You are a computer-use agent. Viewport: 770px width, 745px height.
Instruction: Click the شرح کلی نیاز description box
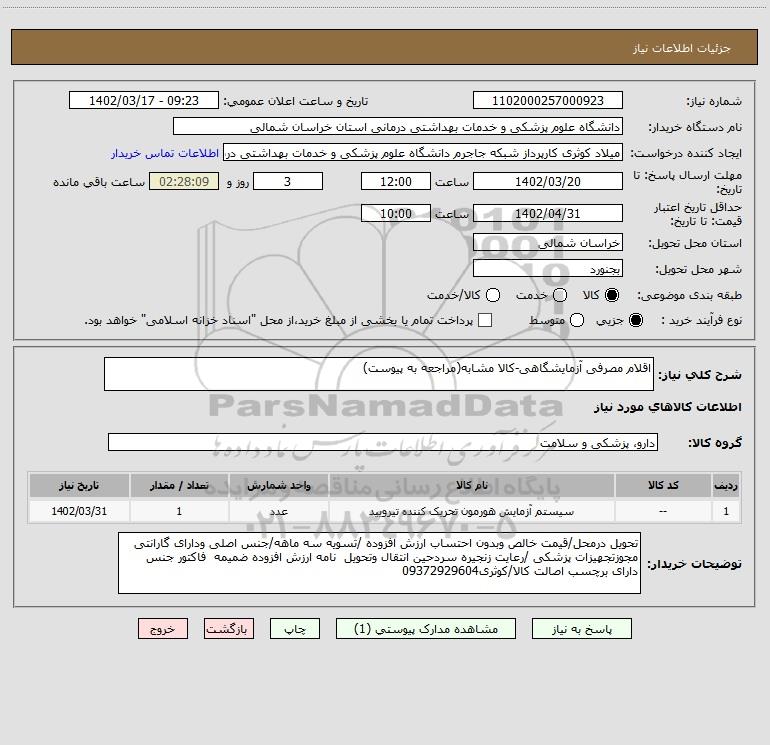379,374
